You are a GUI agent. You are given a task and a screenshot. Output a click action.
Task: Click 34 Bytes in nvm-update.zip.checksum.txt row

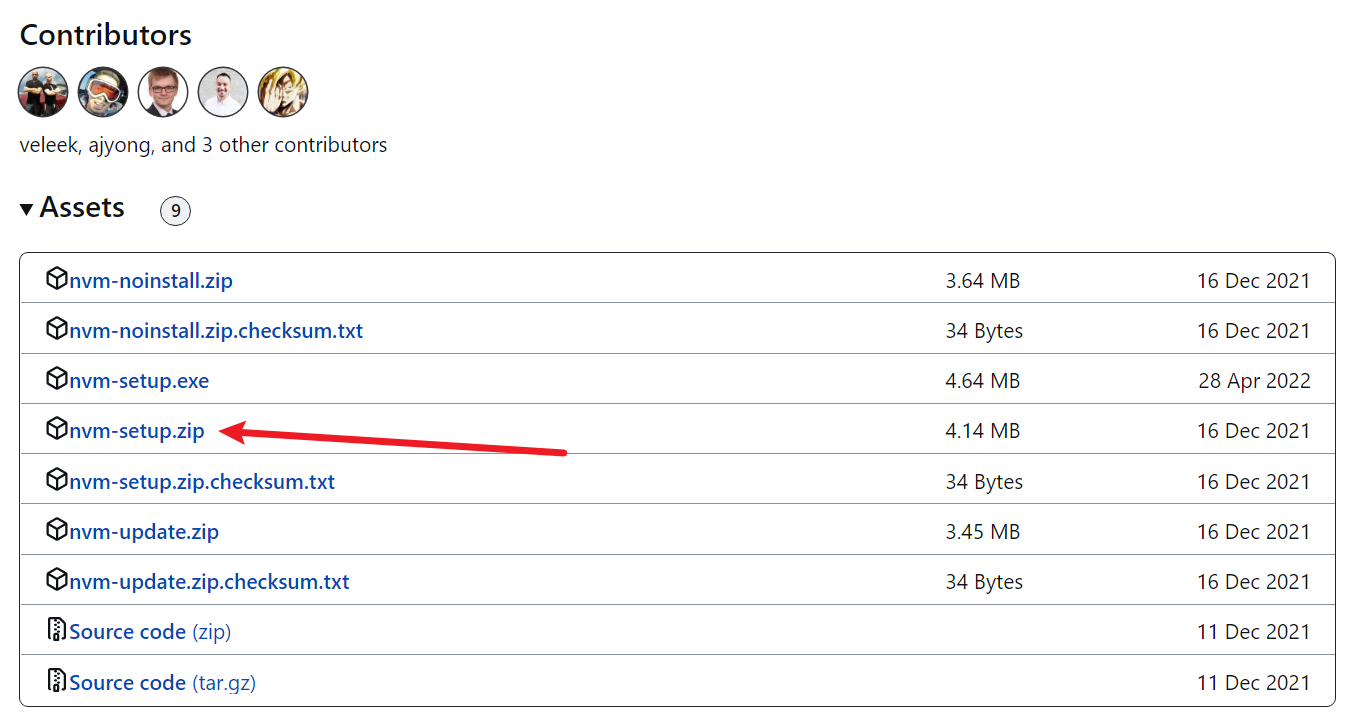(x=984, y=582)
